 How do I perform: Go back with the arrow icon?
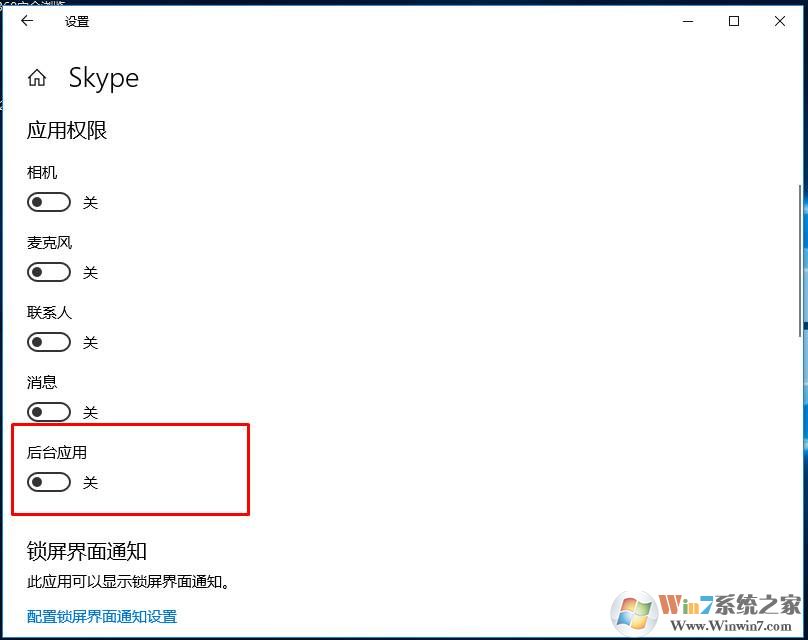[x=27, y=21]
